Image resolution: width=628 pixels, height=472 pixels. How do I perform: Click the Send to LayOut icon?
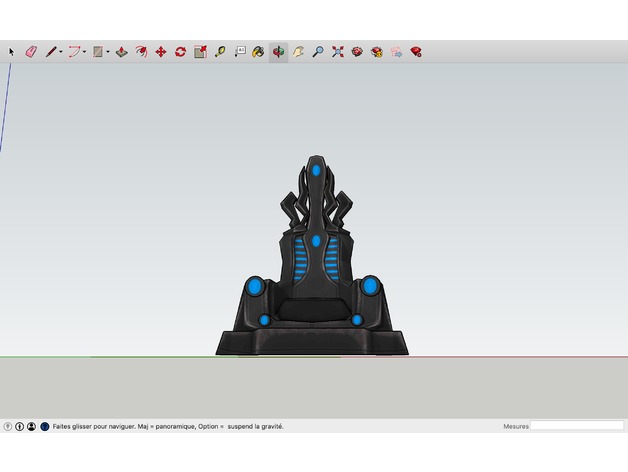click(396, 52)
